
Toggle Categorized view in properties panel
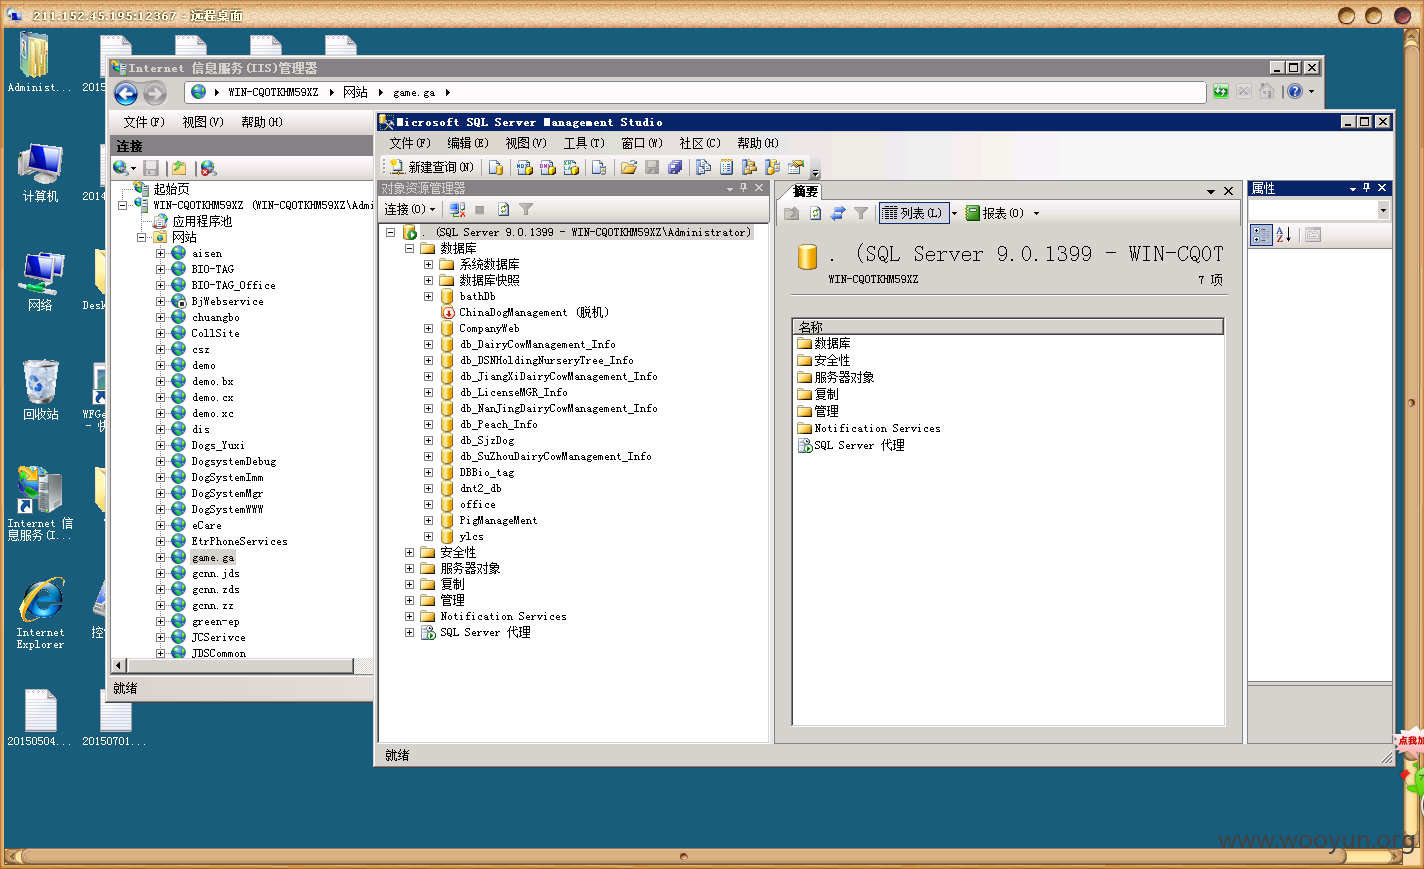(1261, 235)
